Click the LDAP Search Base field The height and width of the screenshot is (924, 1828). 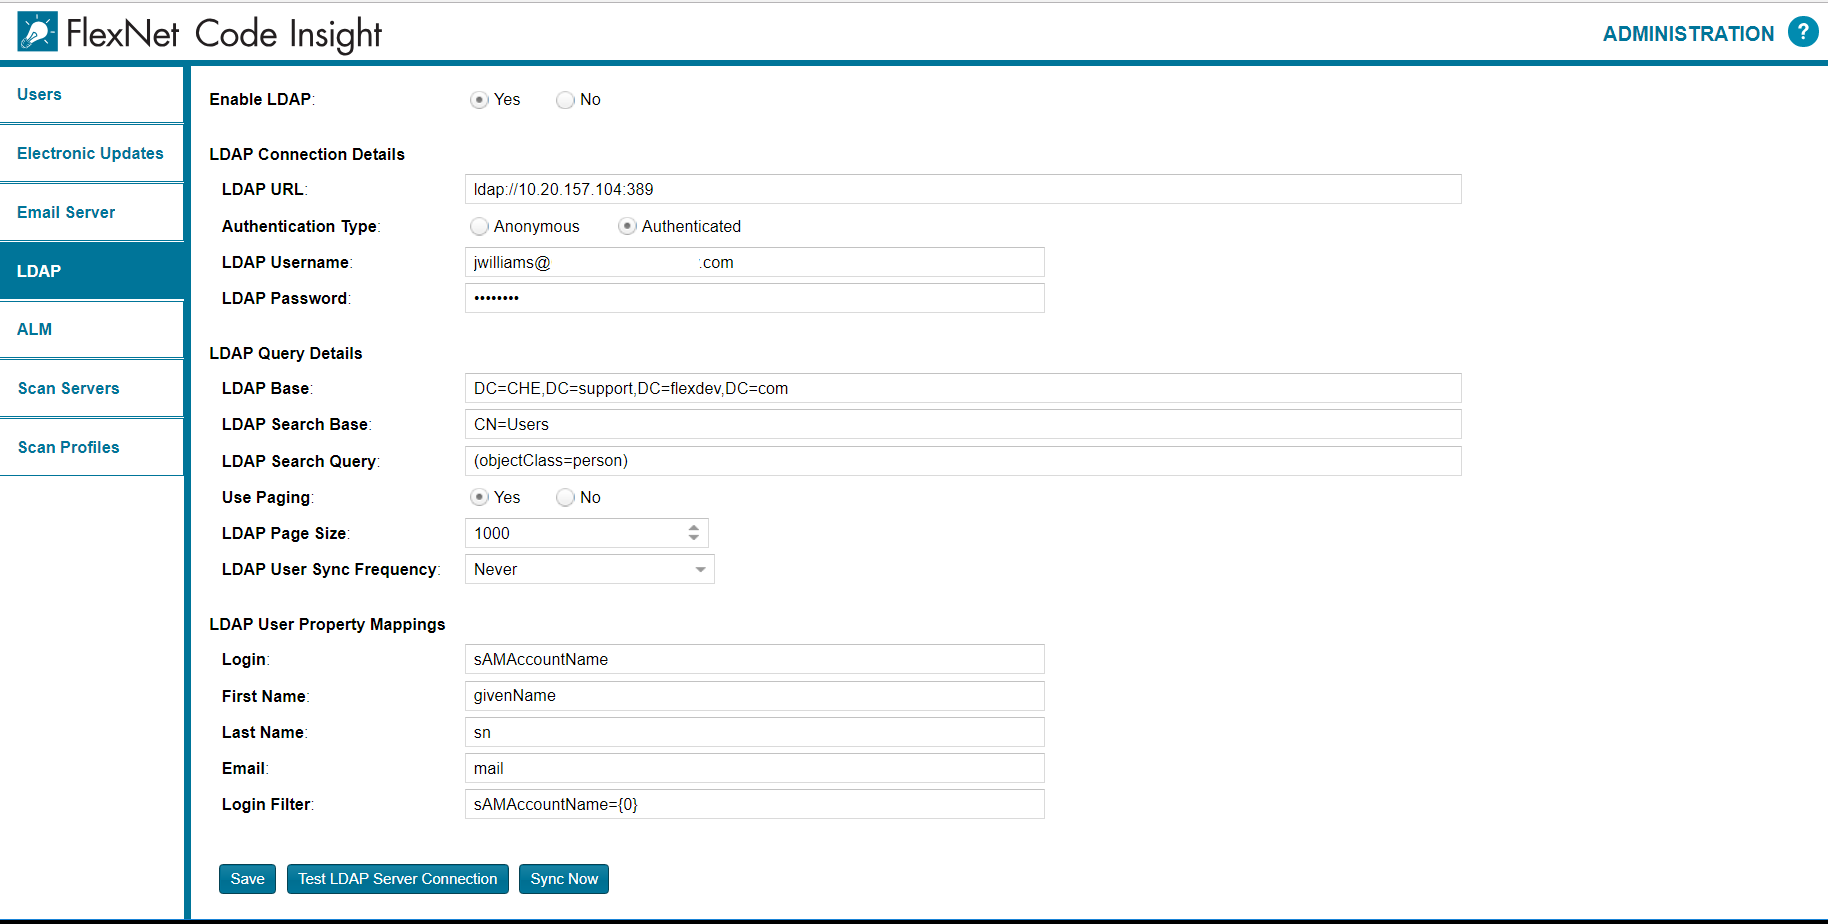pyautogui.click(x=963, y=424)
